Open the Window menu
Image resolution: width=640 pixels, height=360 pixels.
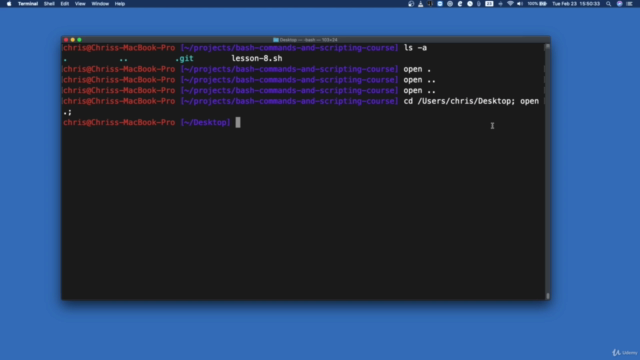tap(100, 4)
